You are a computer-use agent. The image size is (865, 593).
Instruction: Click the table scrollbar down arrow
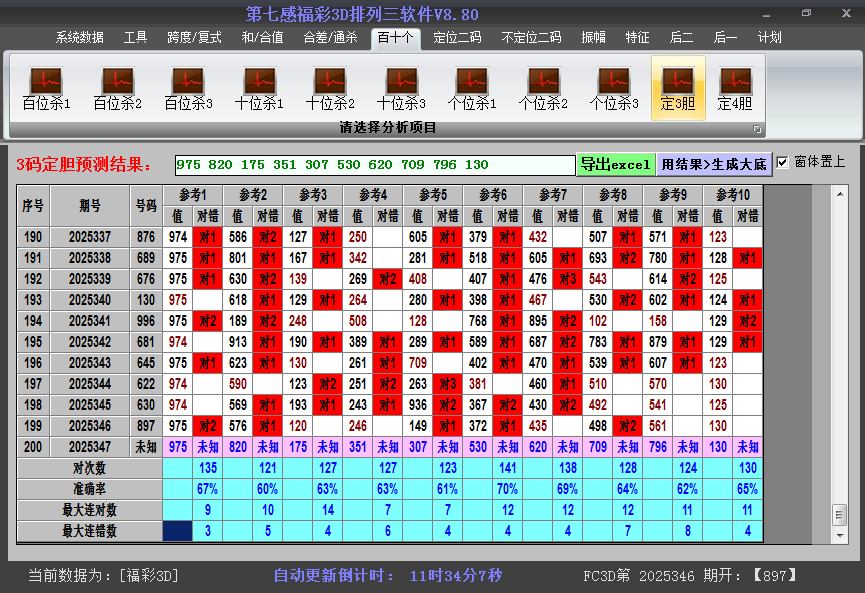[x=839, y=534]
